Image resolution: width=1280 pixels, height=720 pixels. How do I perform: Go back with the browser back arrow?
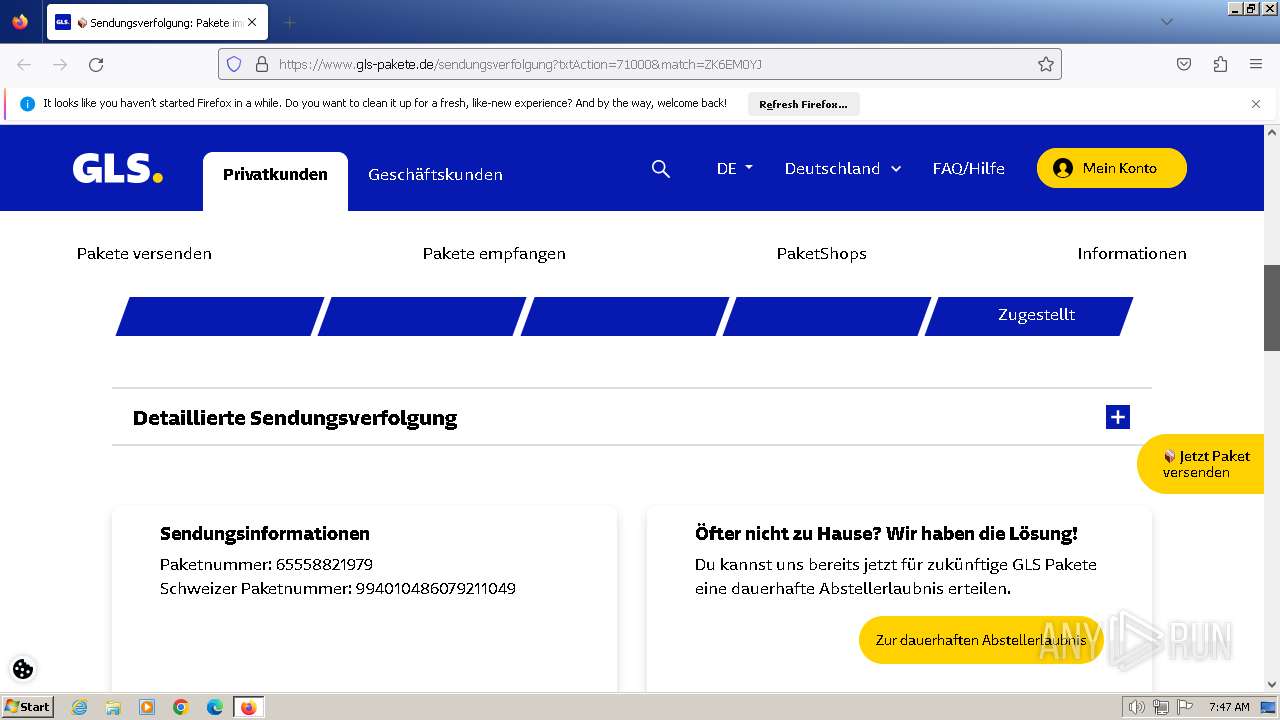(24, 64)
